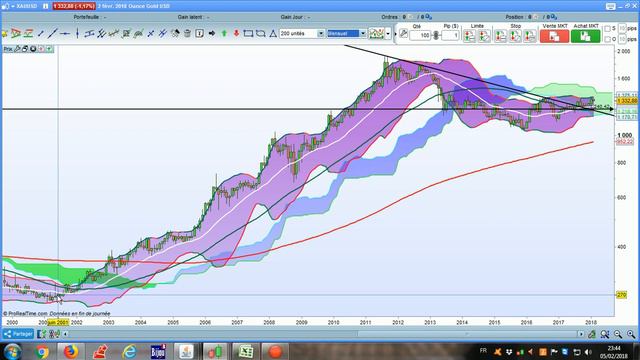The width and height of the screenshot is (640, 360).
Task: Click the second Limite order icon
Action: coord(484,36)
